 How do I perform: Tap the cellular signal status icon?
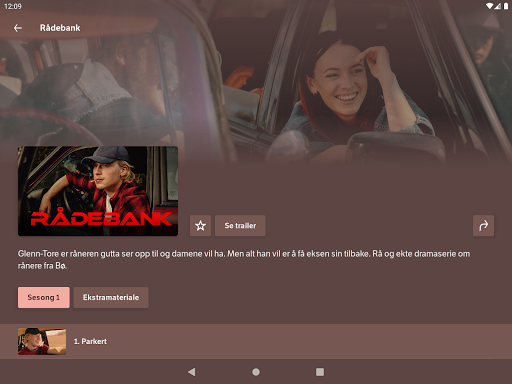pos(498,6)
